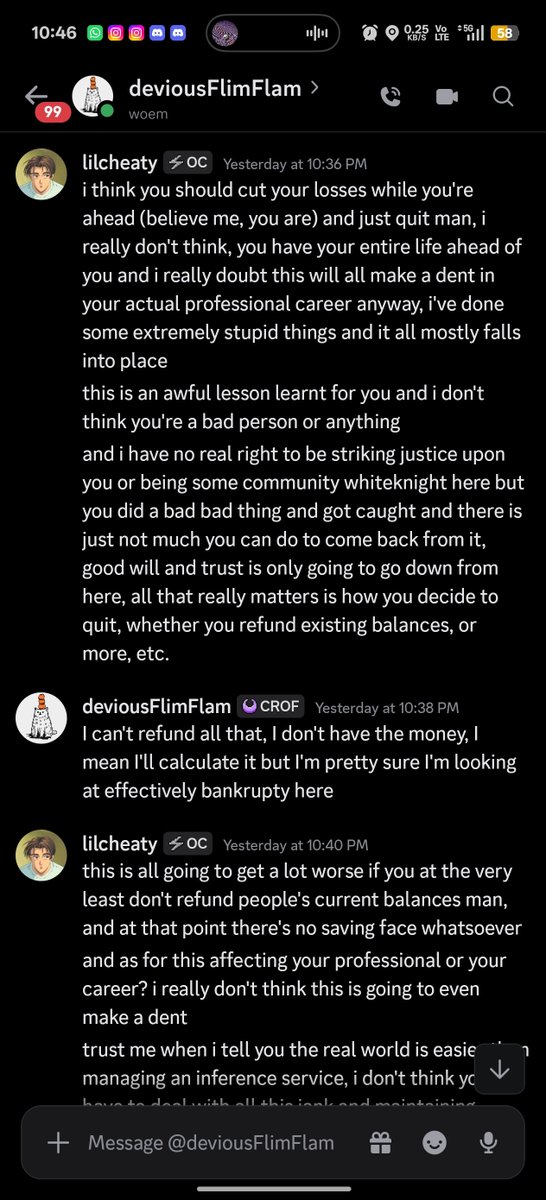The height and width of the screenshot is (1200, 546).
Task: Tap the CROF server tag badge
Action: (270, 706)
